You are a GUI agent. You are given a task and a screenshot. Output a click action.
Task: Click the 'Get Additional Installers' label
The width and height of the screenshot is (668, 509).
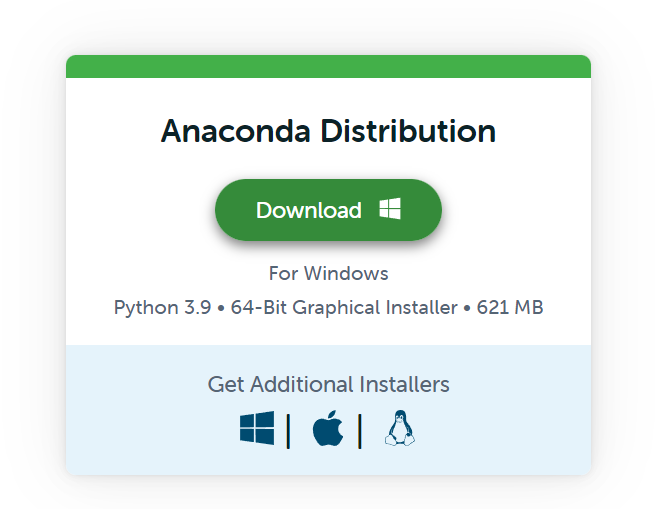tap(328, 384)
